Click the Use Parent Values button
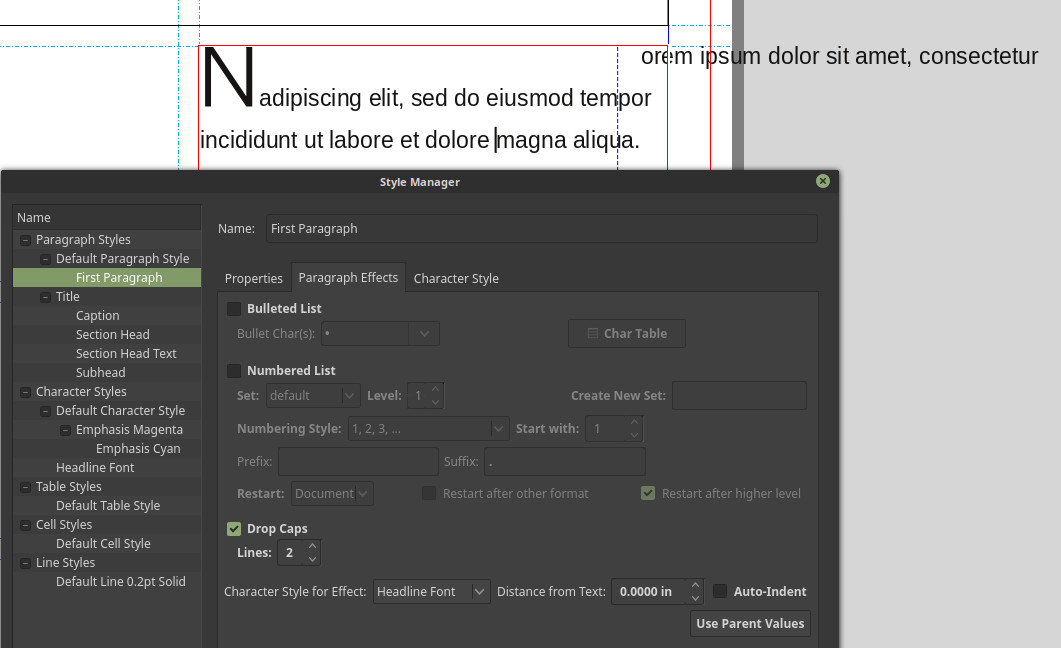The image size is (1061, 648). click(750, 624)
